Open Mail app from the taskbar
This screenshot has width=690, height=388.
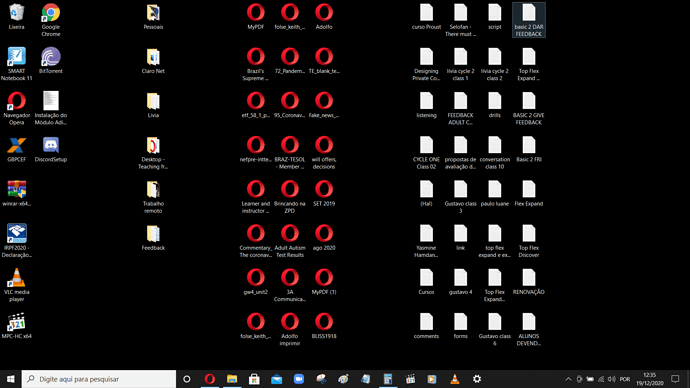[276, 379]
